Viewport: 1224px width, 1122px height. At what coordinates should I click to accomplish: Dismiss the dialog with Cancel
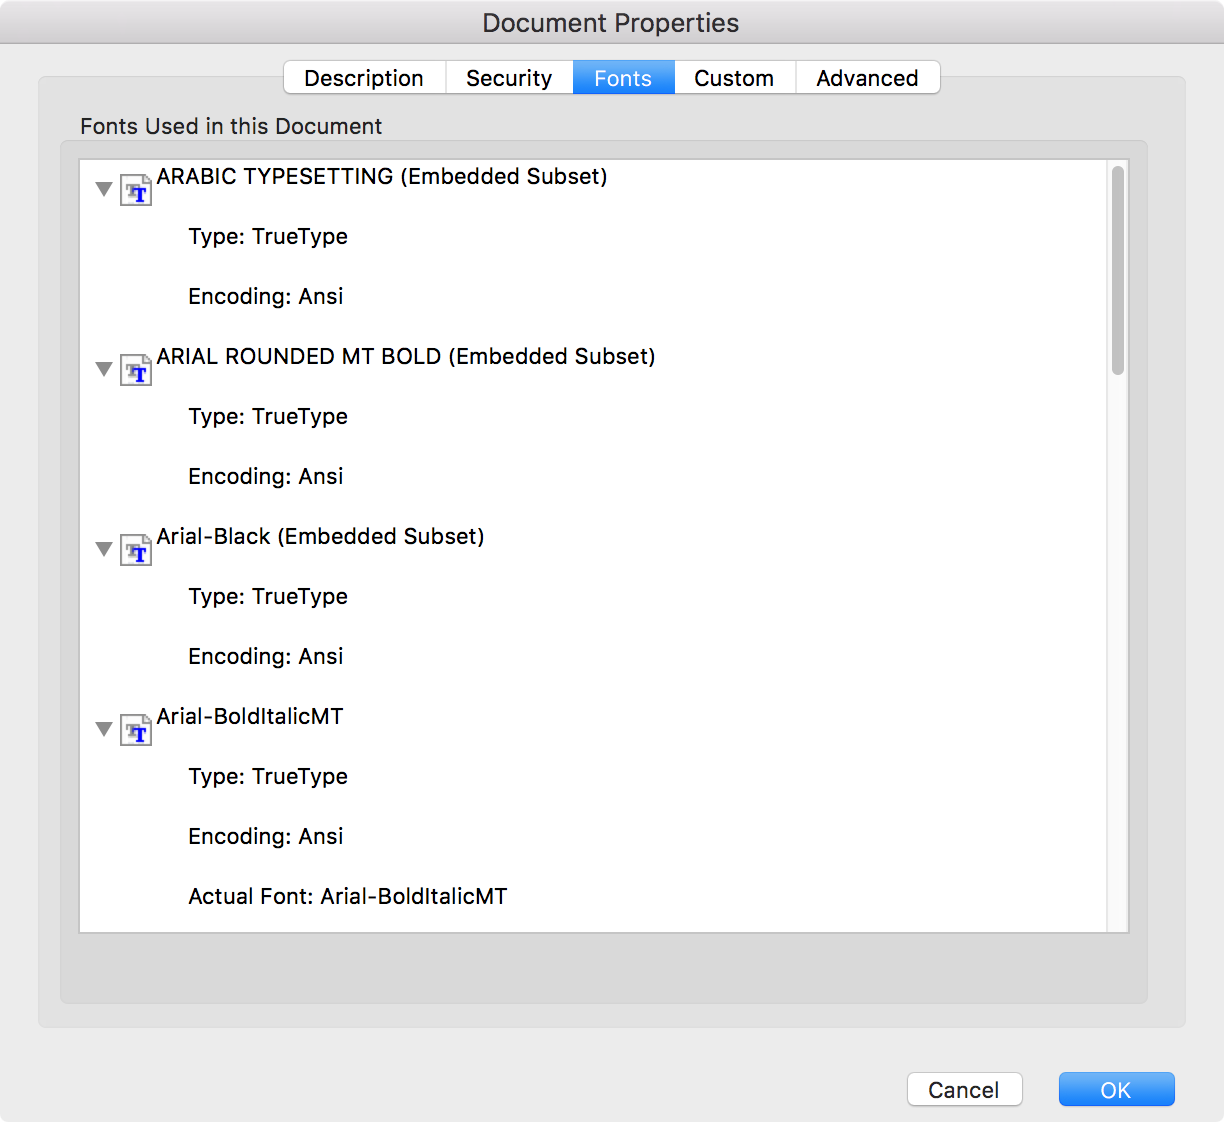coord(963,1089)
